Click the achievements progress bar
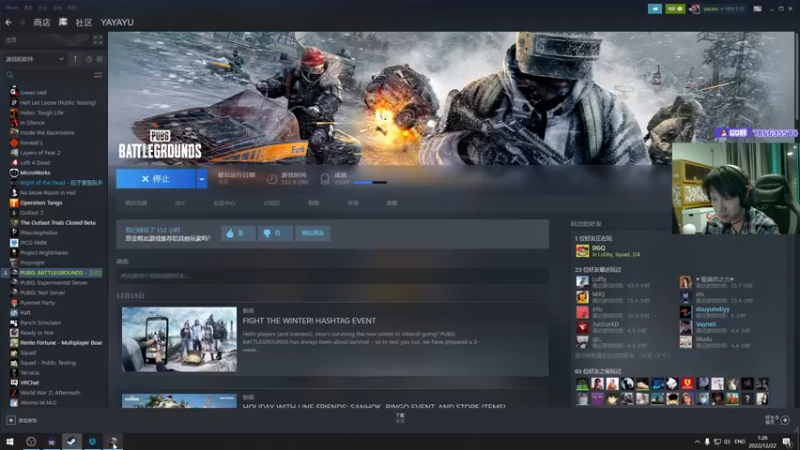The height and width of the screenshot is (450, 800). click(x=370, y=182)
